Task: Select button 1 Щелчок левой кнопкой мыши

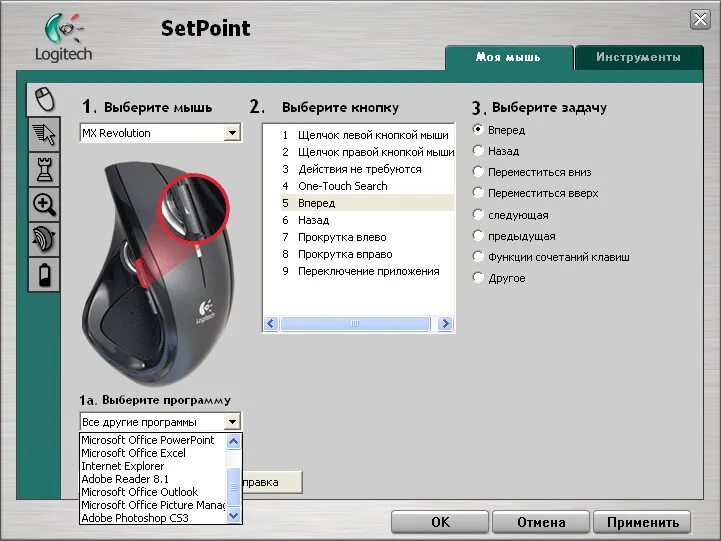Action: click(x=366, y=135)
